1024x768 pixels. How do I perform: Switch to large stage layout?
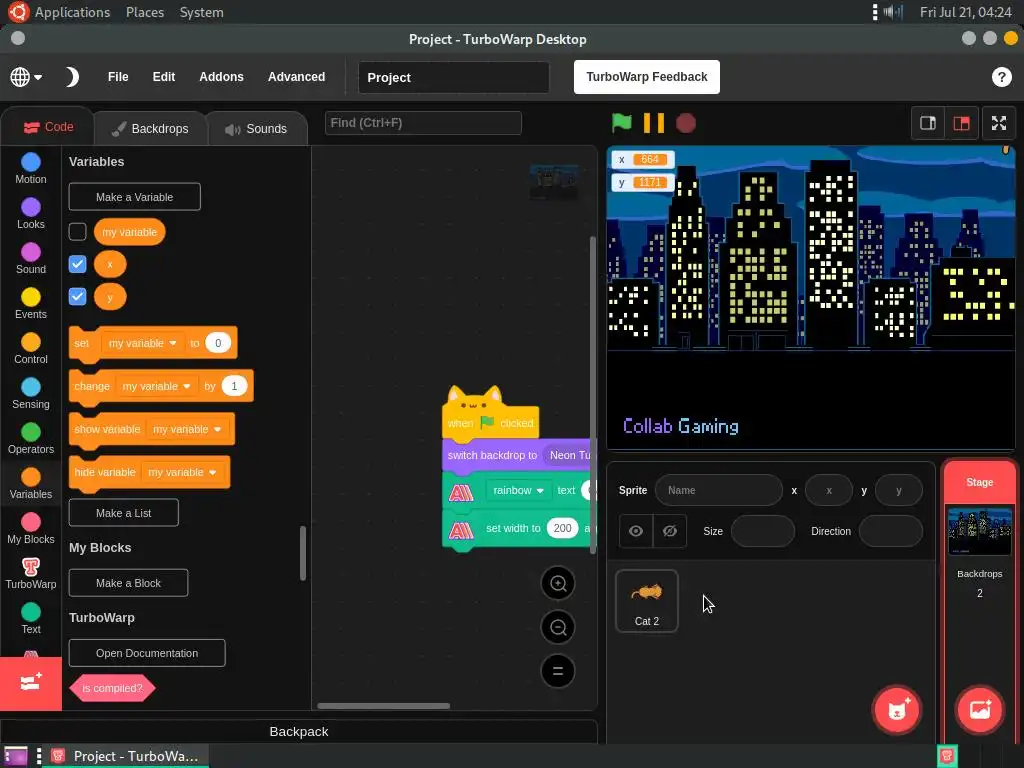(961, 123)
